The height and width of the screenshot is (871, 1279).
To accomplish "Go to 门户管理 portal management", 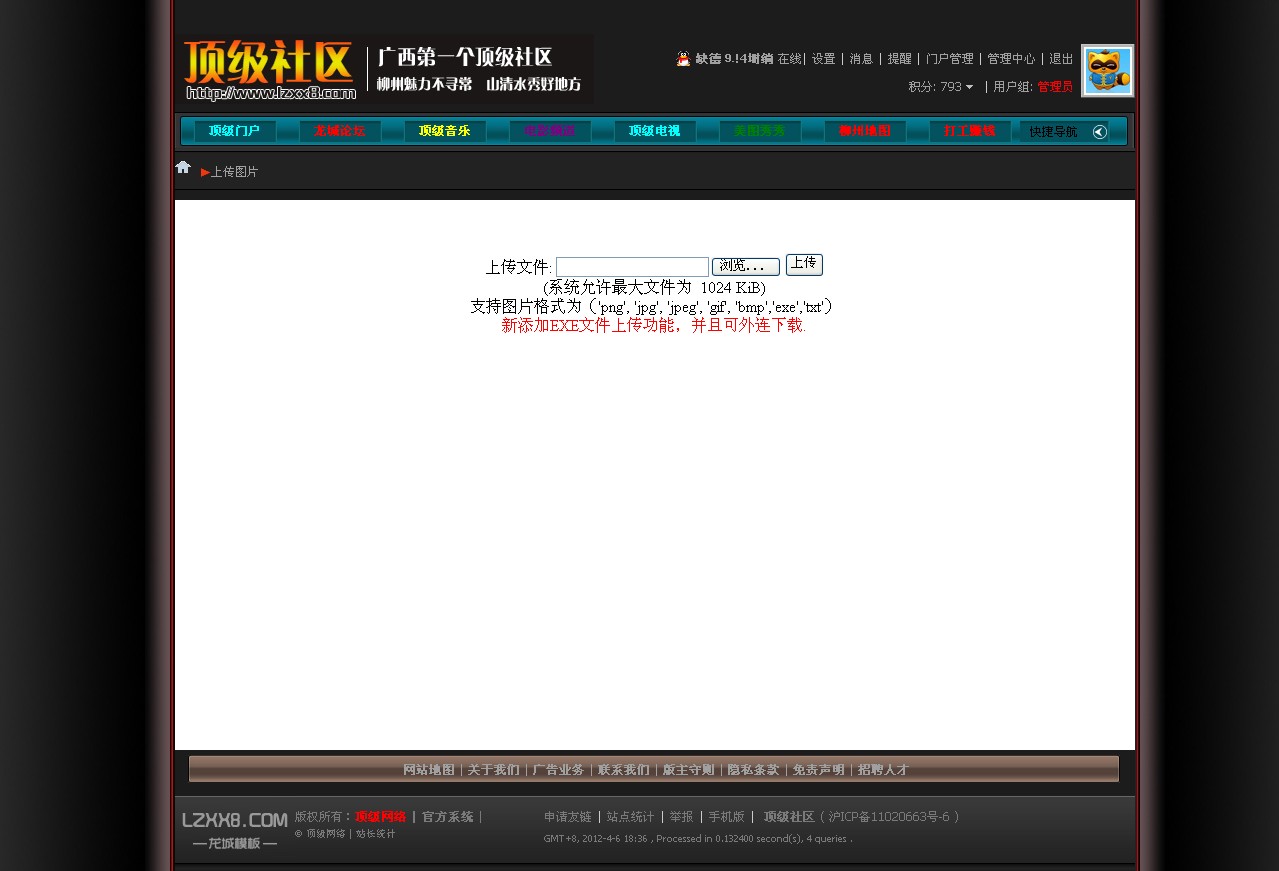I will (x=949, y=59).
